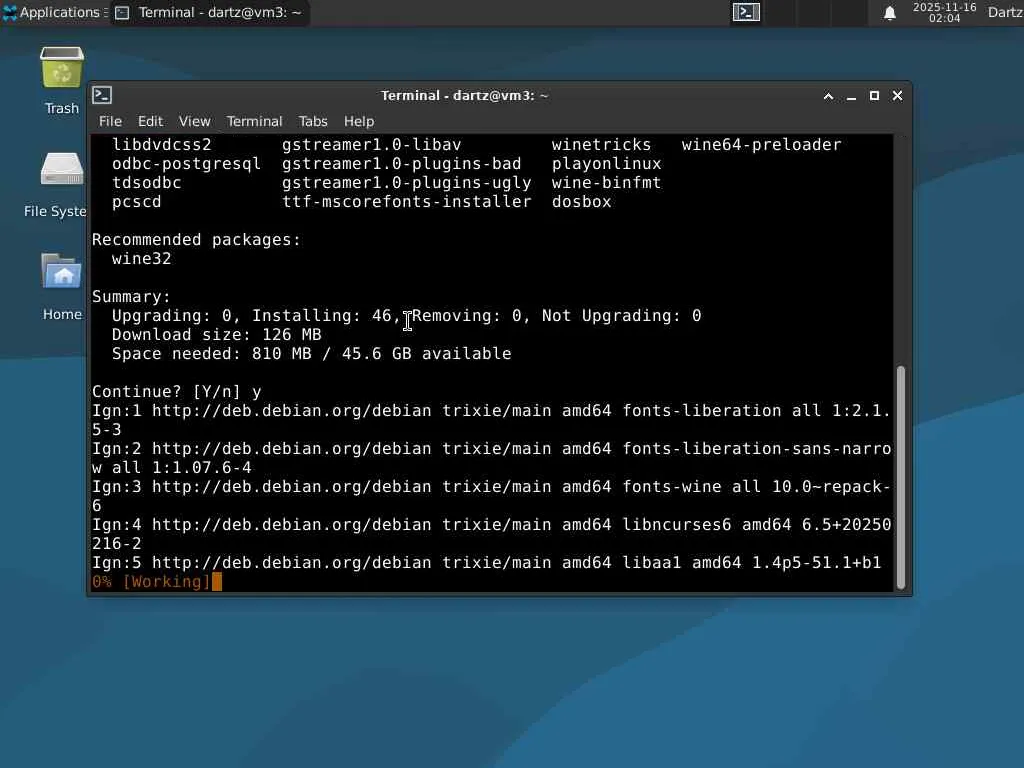Screen dimensions: 1024x768
Task: Open the View menu
Action: [x=195, y=121]
